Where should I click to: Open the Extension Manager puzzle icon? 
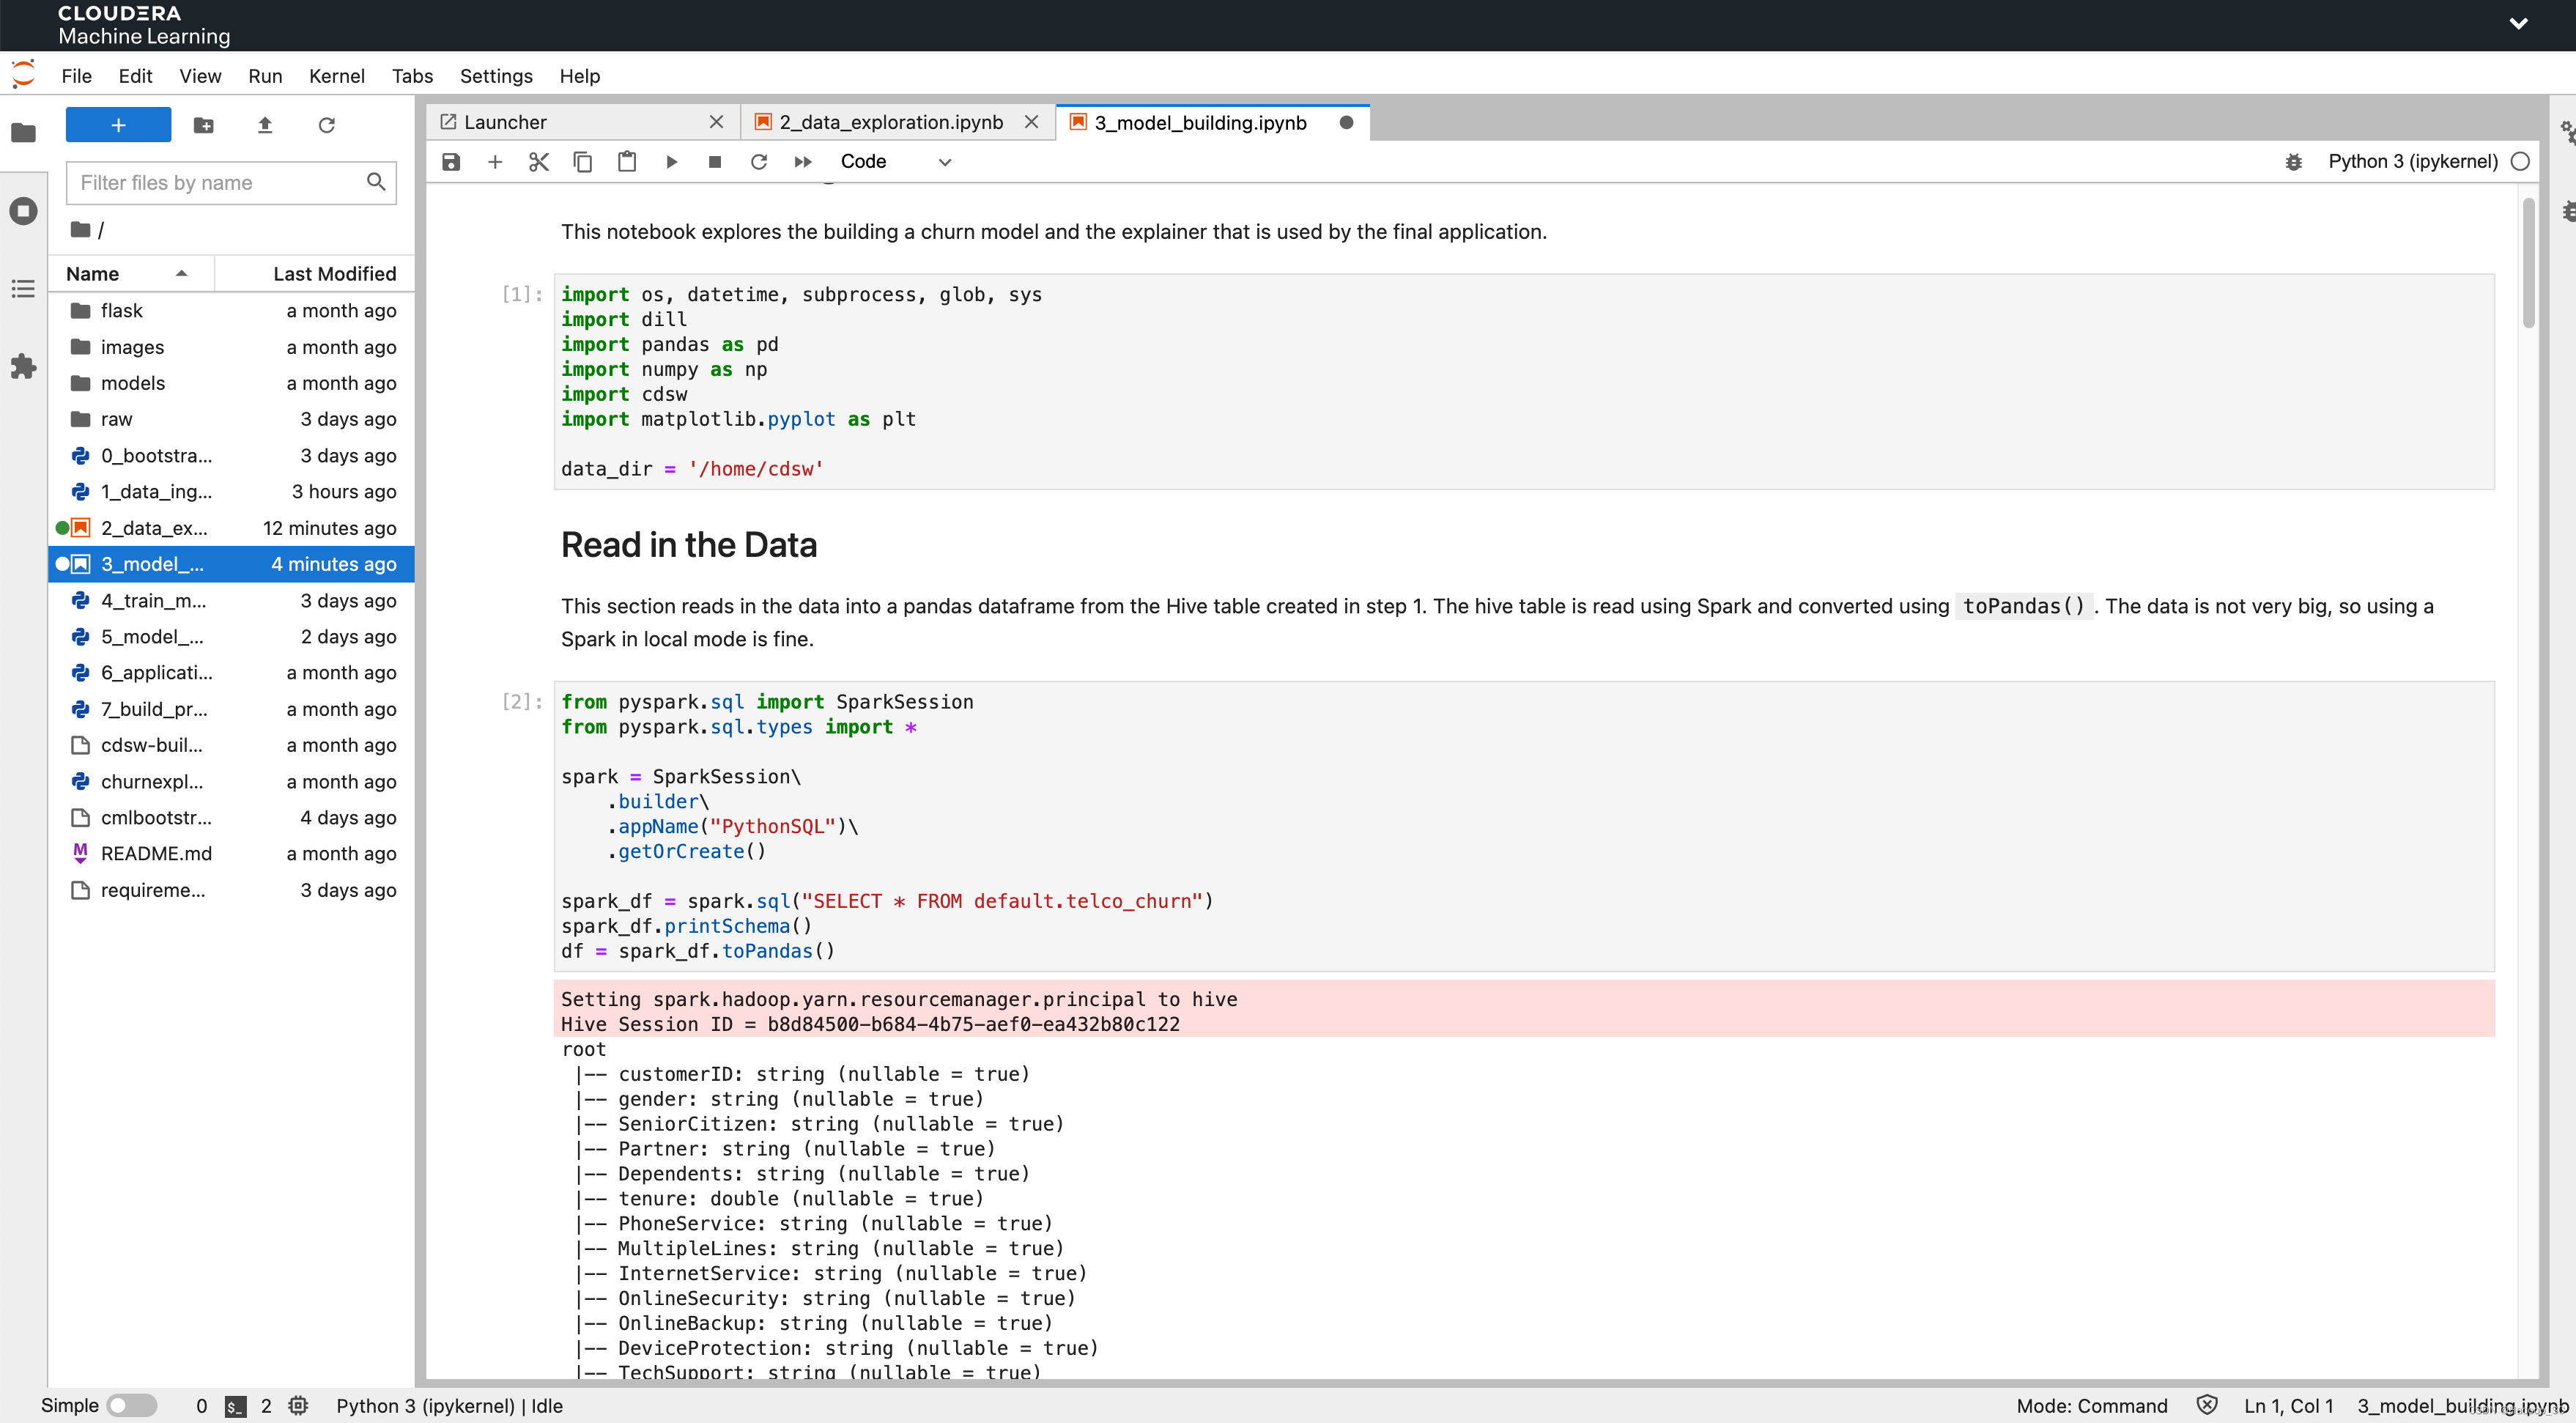[23, 367]
